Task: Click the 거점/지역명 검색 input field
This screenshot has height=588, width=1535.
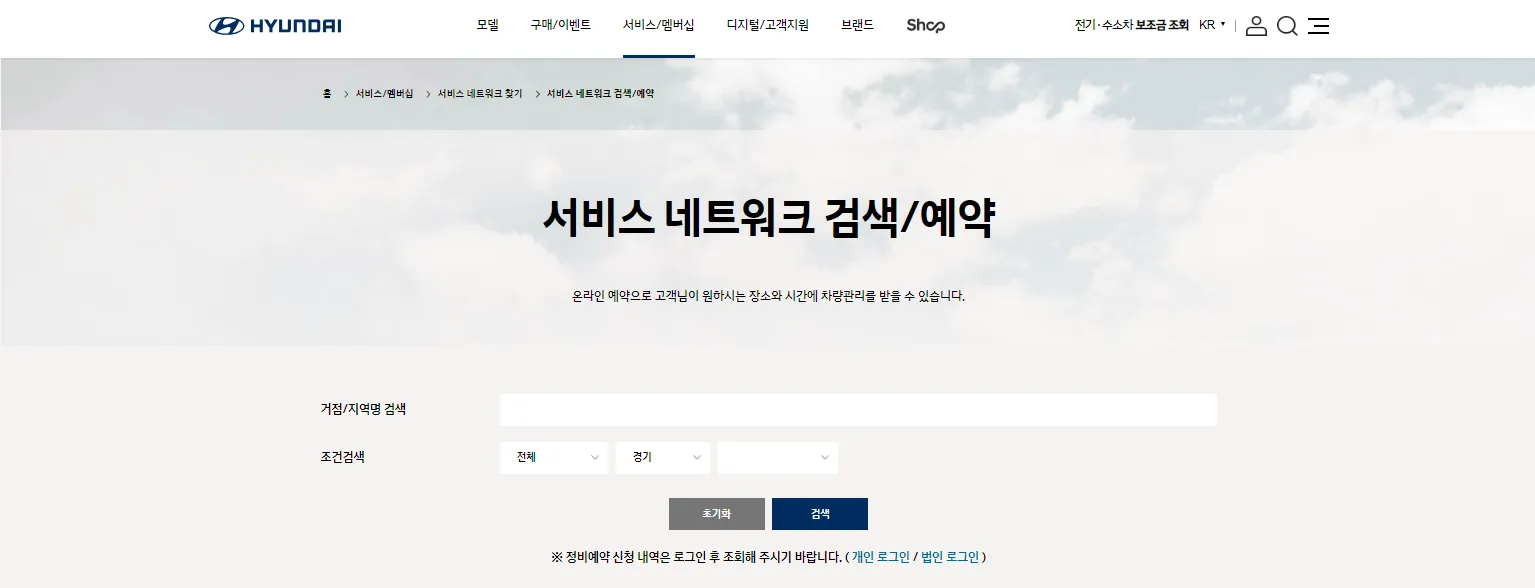Action: (857, 409)
